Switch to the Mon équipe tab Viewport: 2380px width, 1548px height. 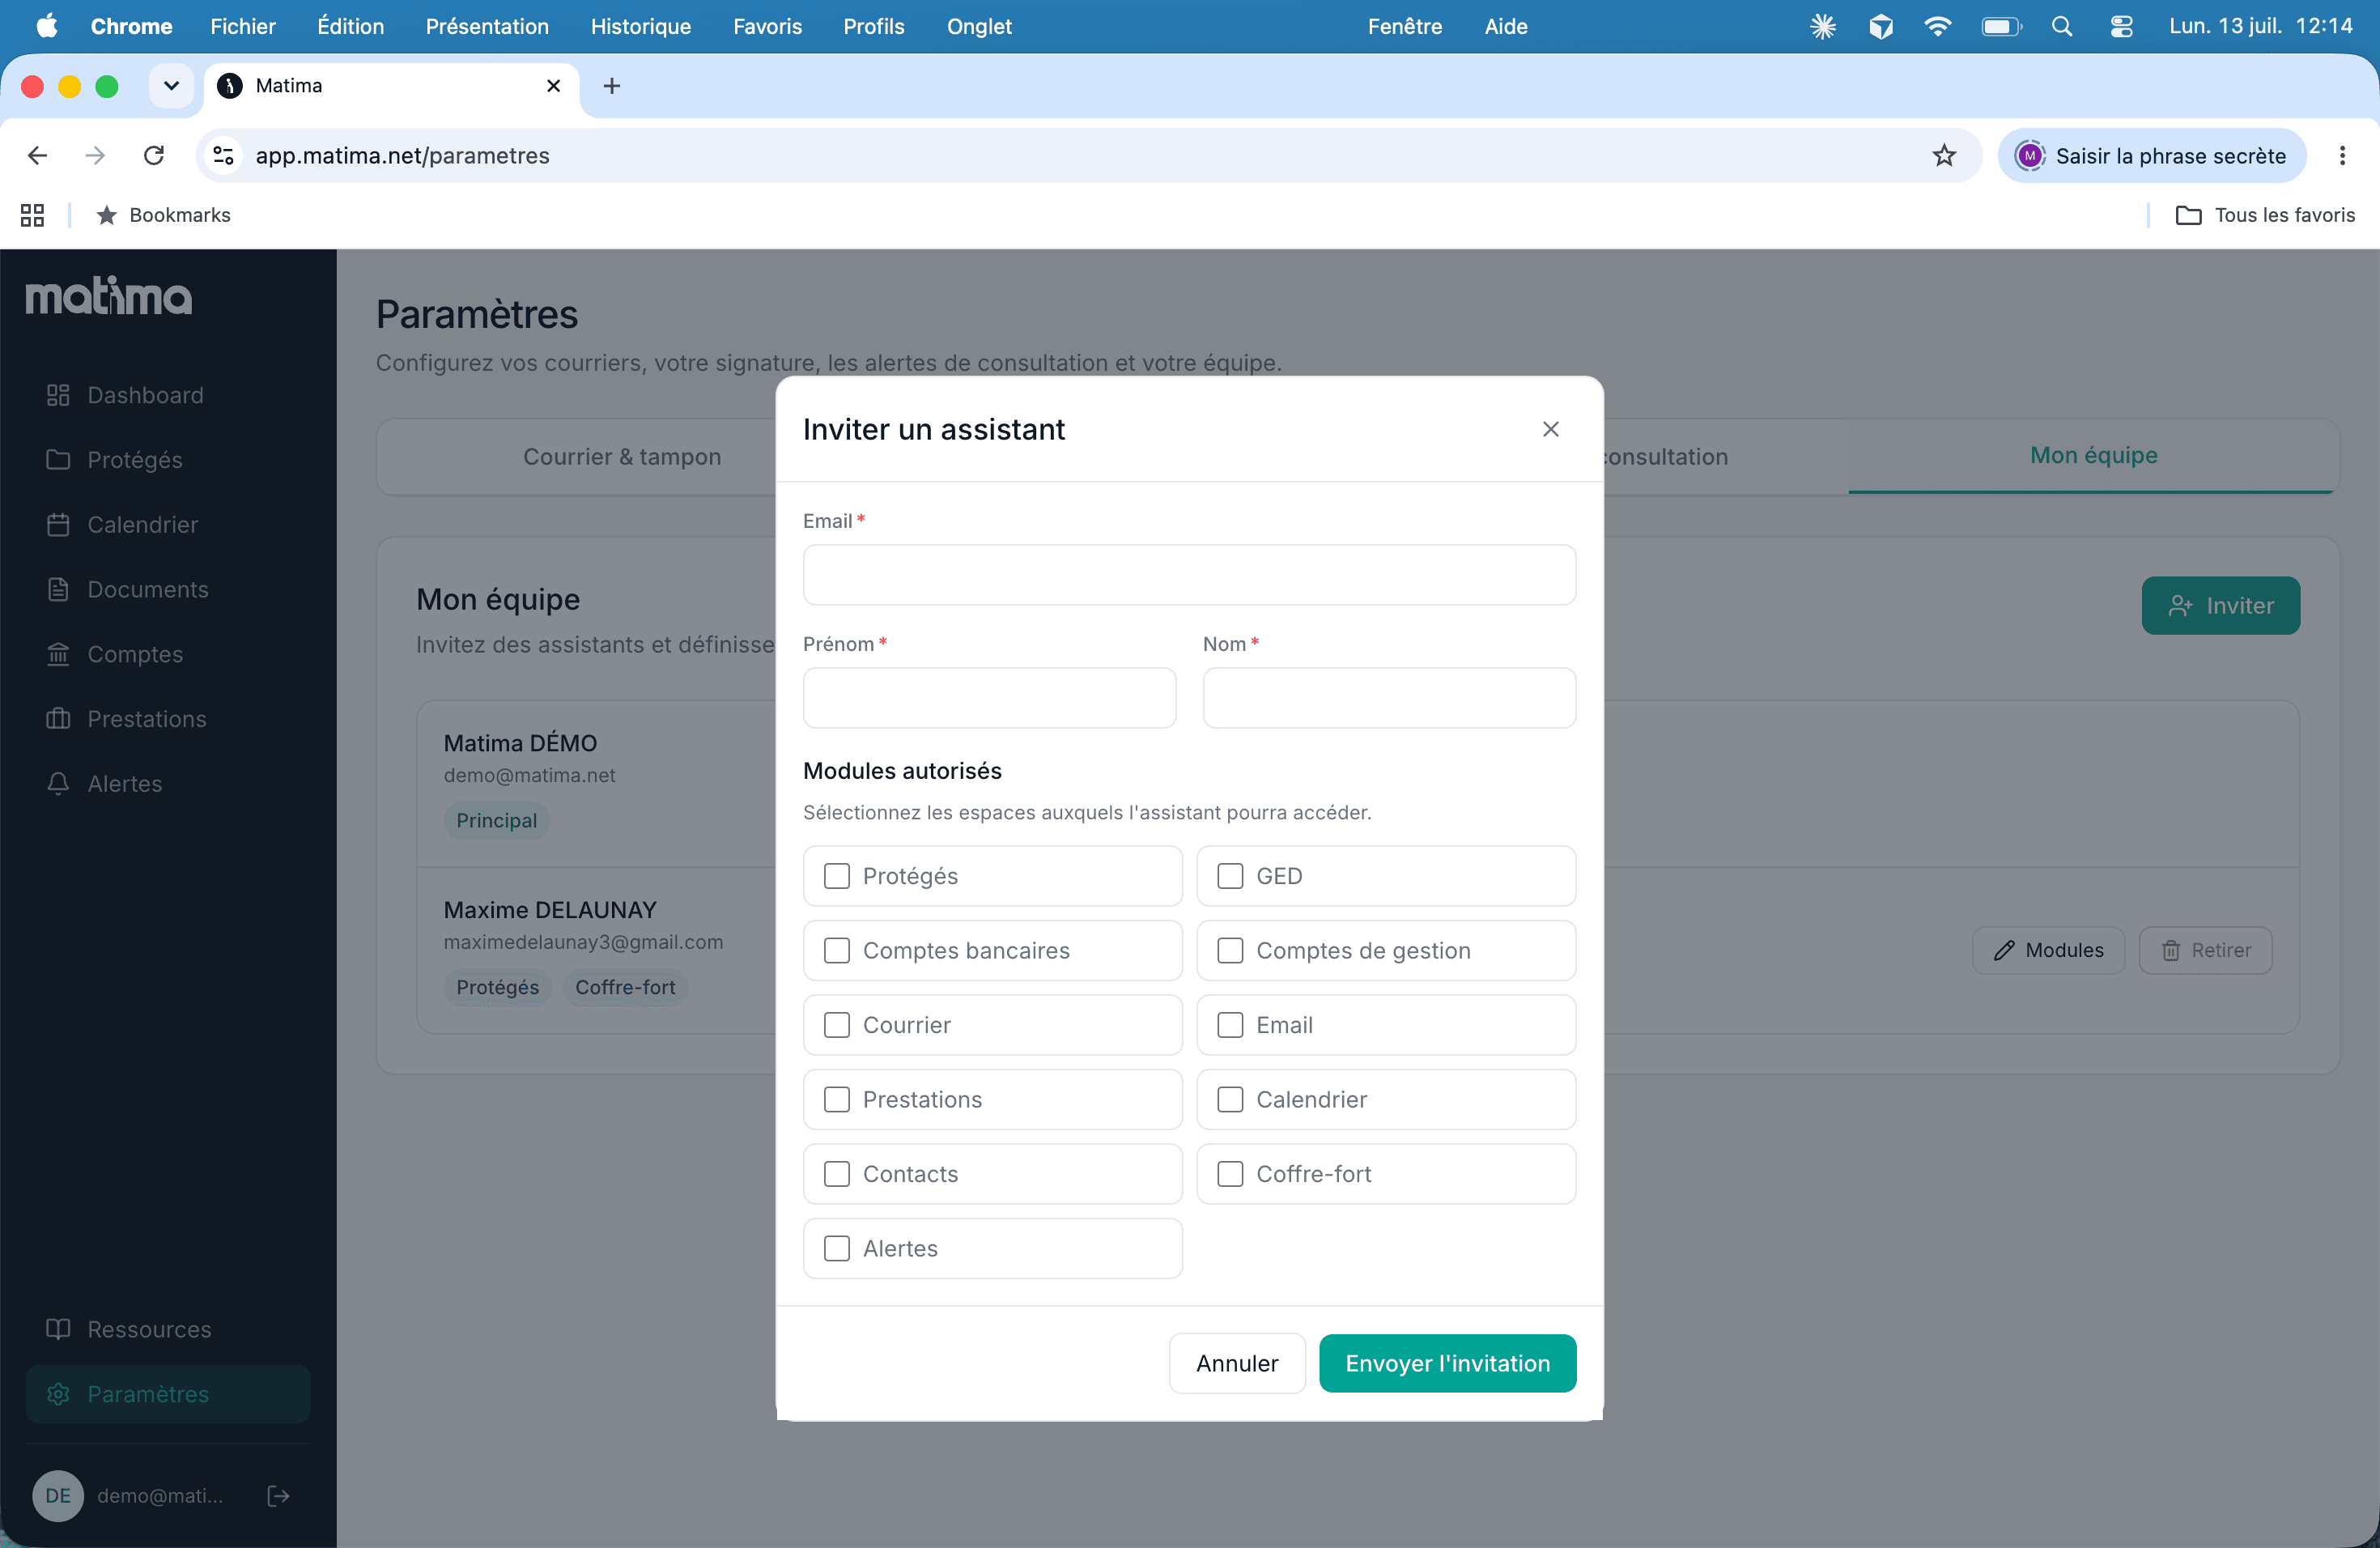click(x=2093, y=456)
